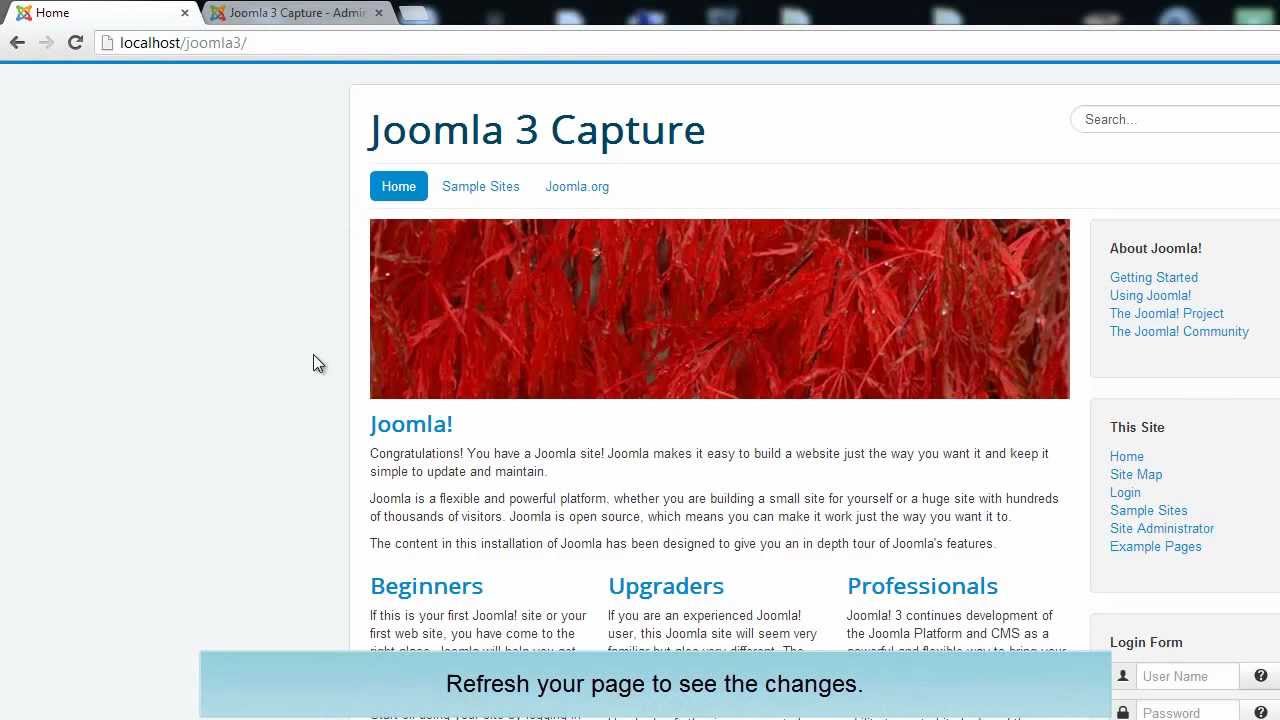The image size is (1280, 720).
Task: Click the Password field
Action: point(1187,712)
